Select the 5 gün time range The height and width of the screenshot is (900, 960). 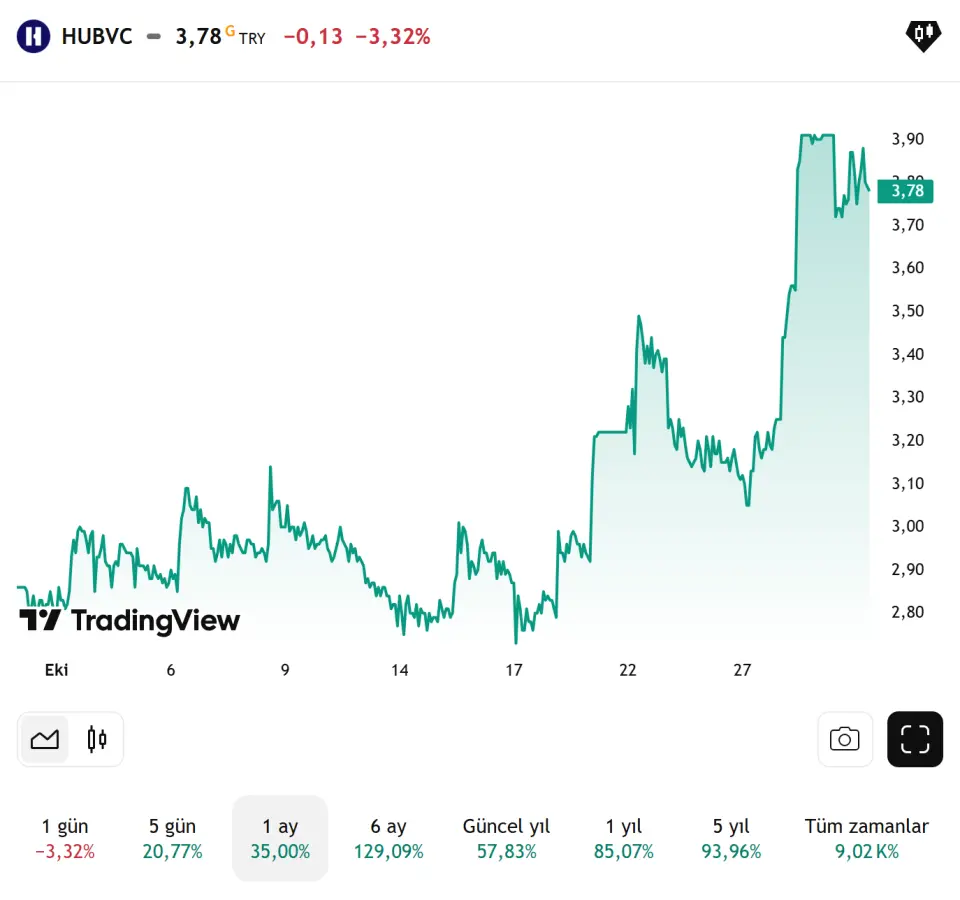coord(173,838)
